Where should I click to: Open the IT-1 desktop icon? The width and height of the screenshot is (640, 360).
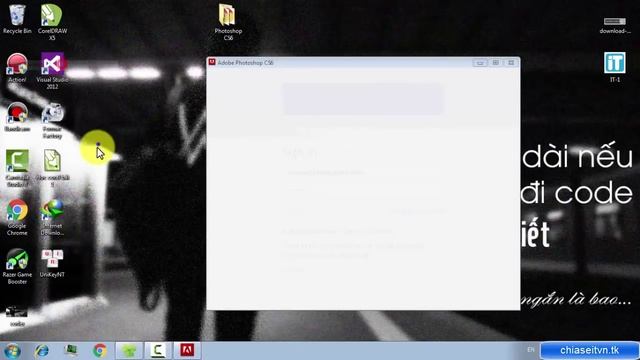coord(615,67)
